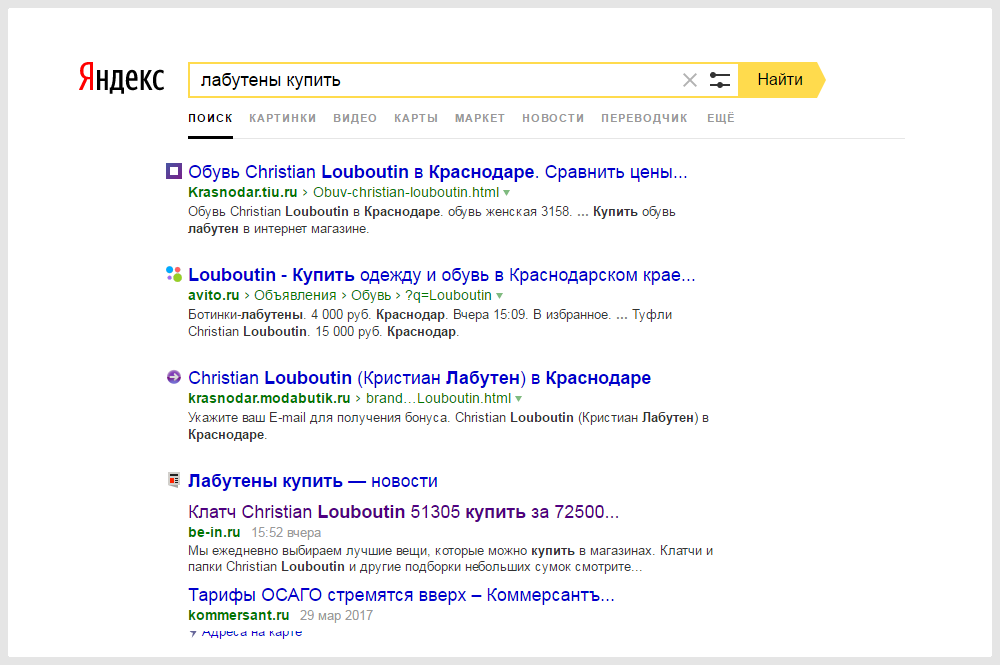Screen dimensions: 1000x665
Task: Click snippet text обувь женская 3158
Action: pyautogui.click(x=508, y=212)
